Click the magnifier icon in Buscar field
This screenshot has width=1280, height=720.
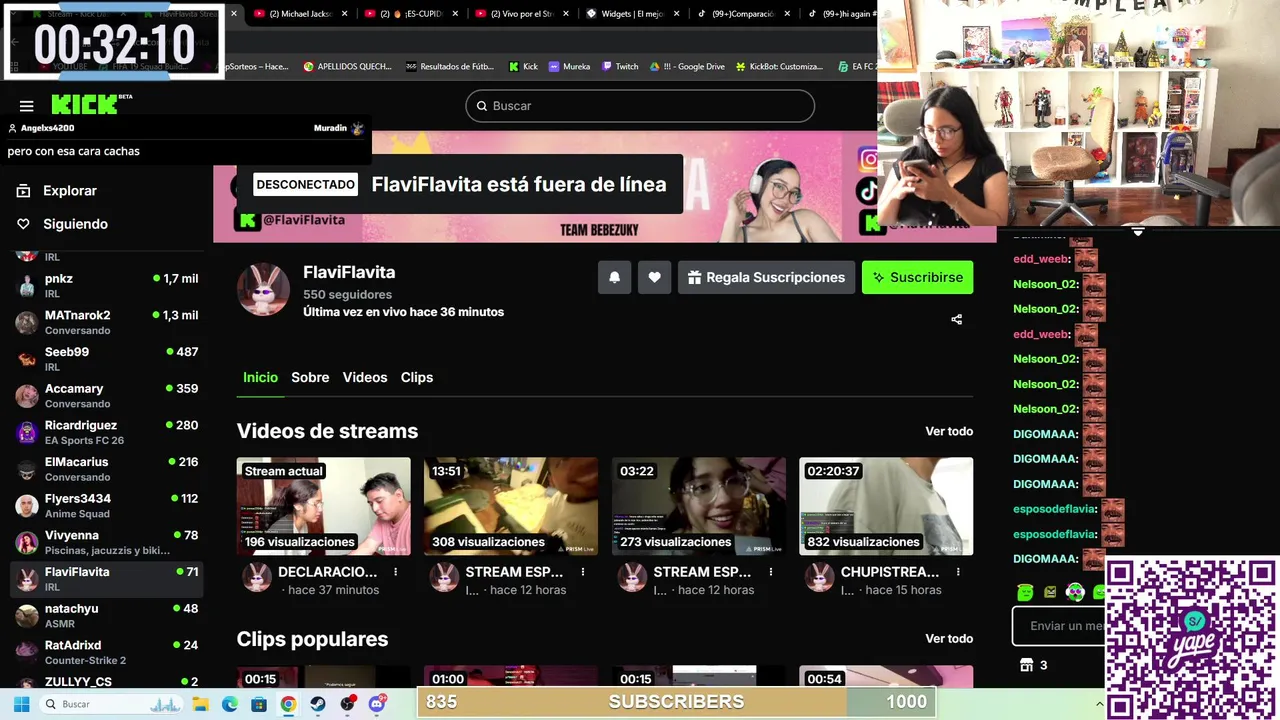click(x=481, y=106)
